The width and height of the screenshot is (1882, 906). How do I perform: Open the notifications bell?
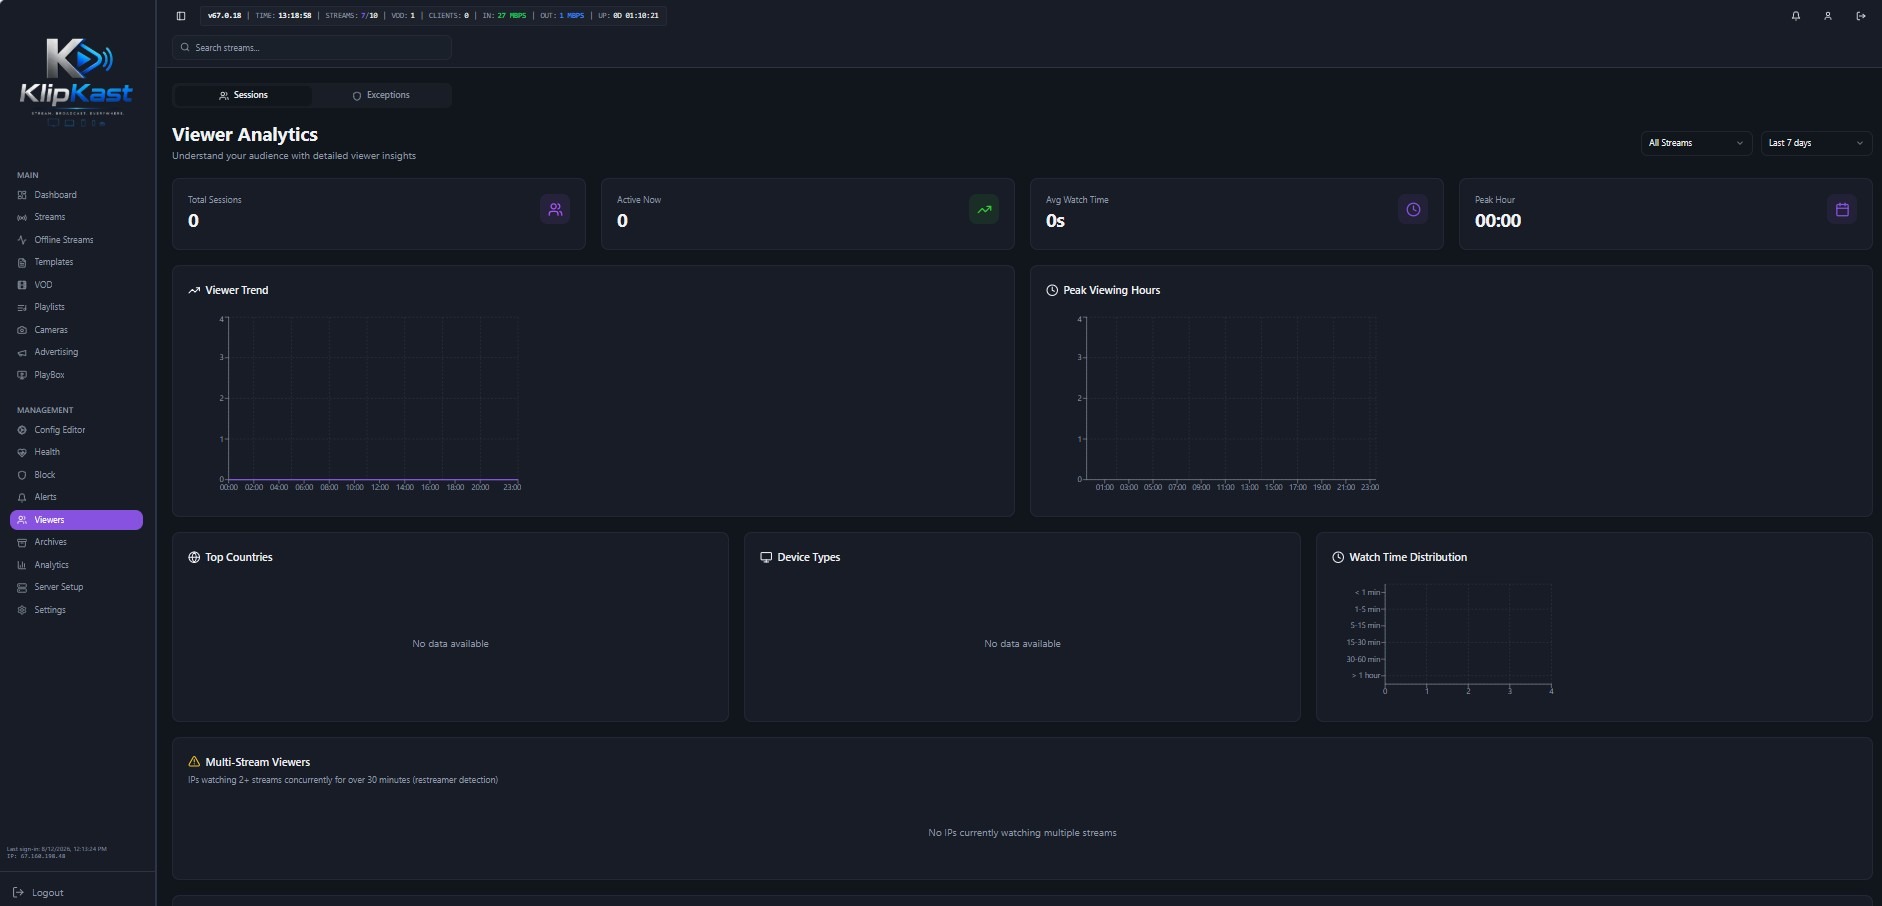[x=1796, y=16]
